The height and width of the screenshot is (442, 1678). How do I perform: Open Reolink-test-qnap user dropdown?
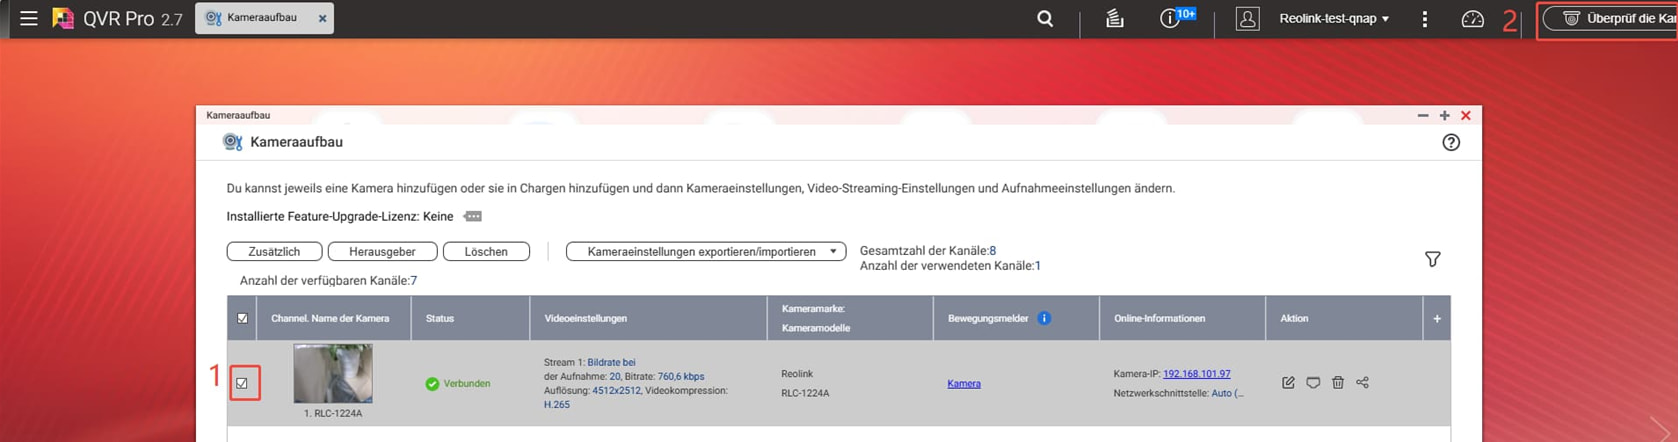coord(1334,18)
